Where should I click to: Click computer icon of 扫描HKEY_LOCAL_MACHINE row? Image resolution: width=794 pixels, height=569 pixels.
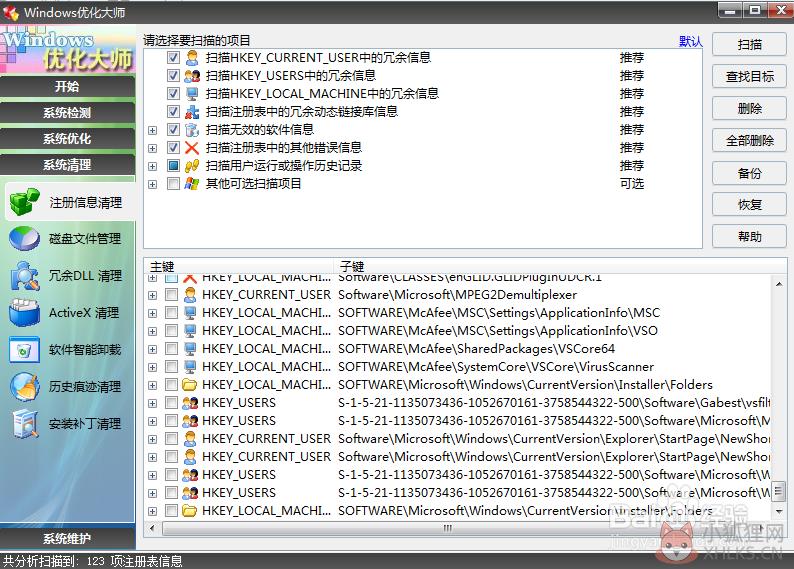191,94
